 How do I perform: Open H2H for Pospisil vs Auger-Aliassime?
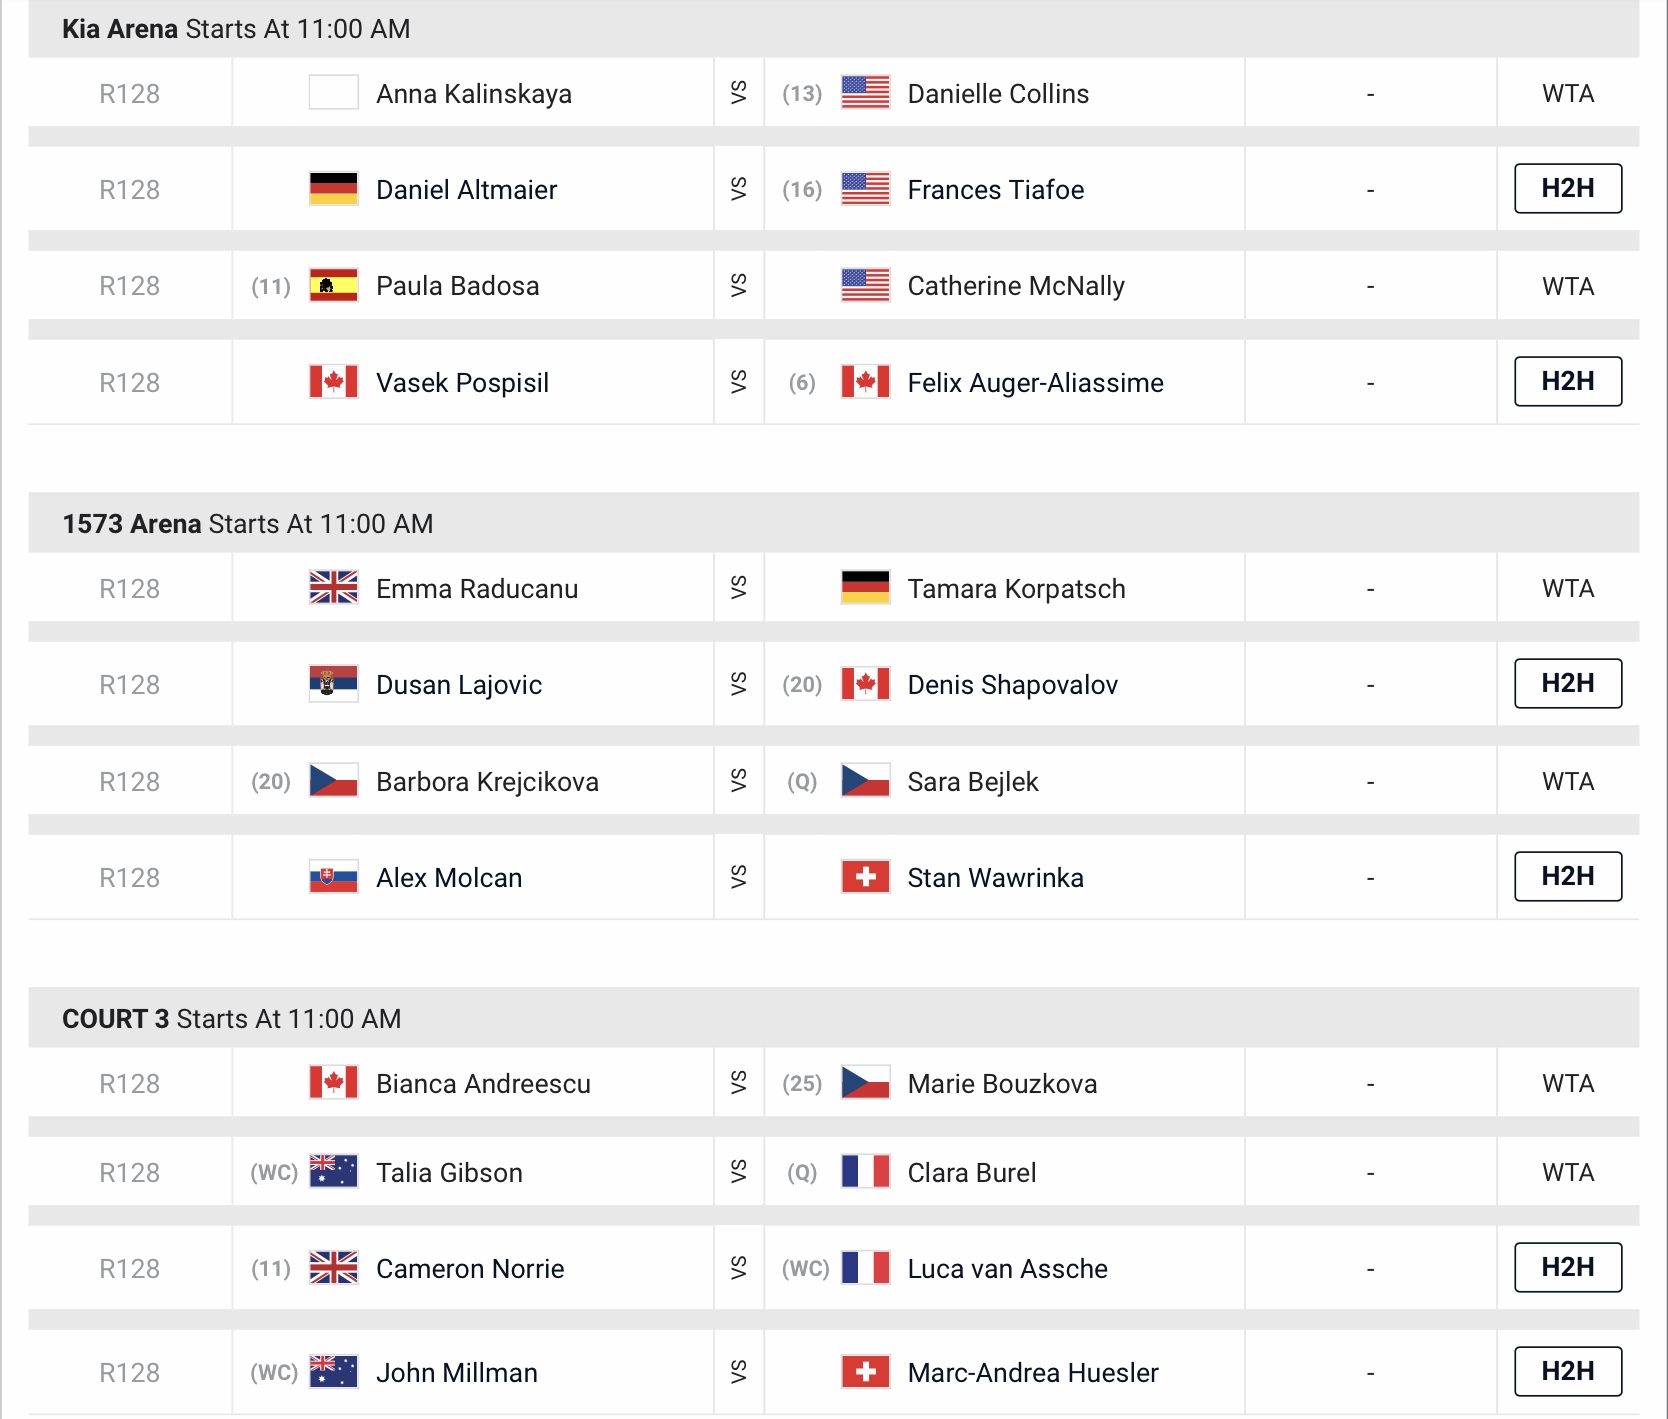coord(1567,381)
